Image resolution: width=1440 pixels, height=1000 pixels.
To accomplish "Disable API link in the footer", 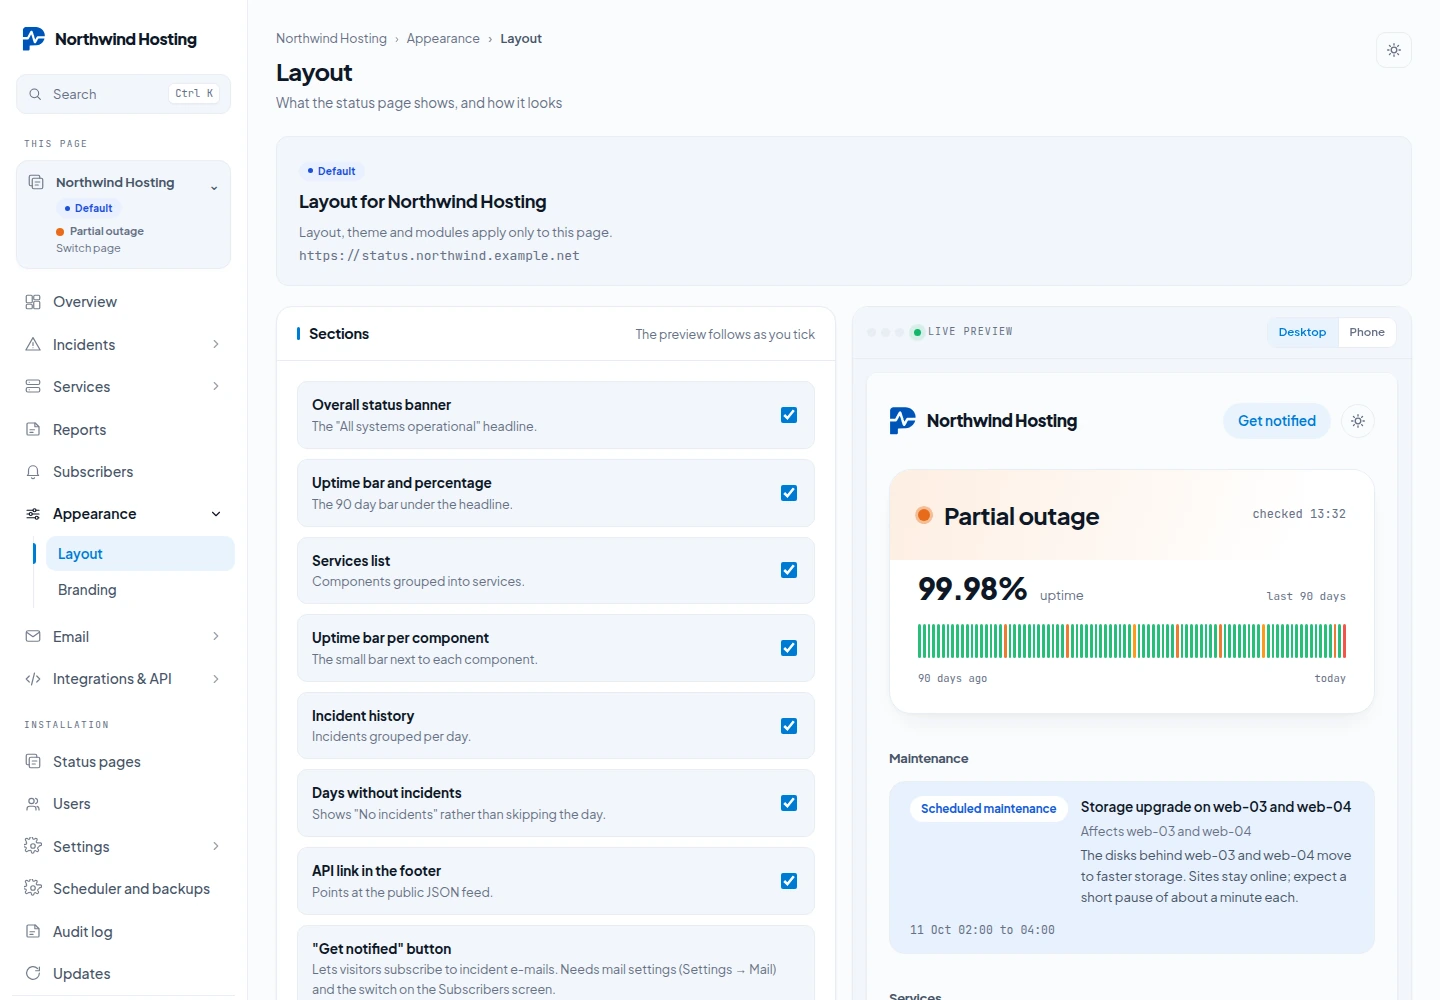I will [x=789, y=881].
